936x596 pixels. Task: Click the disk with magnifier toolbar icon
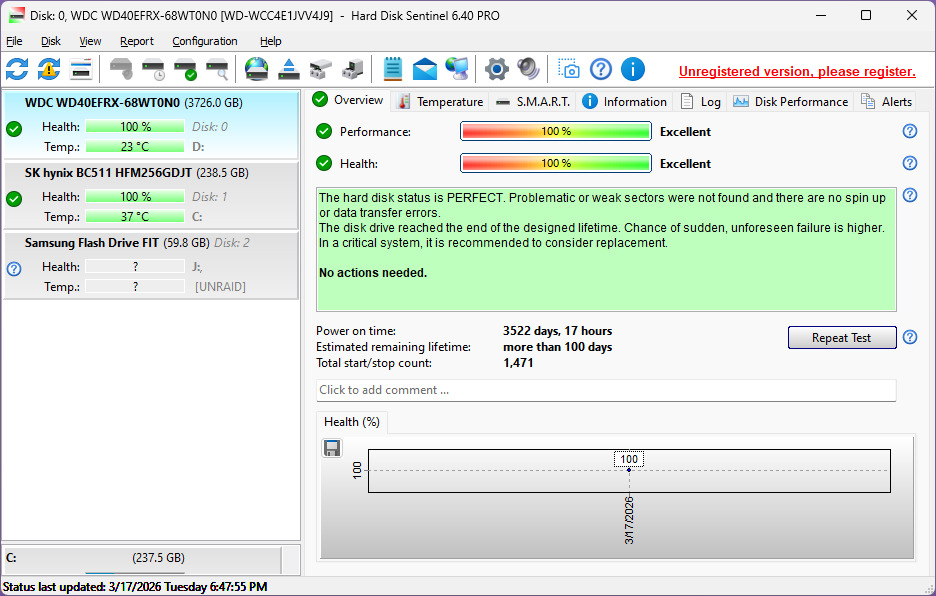(x=217, y=69)
